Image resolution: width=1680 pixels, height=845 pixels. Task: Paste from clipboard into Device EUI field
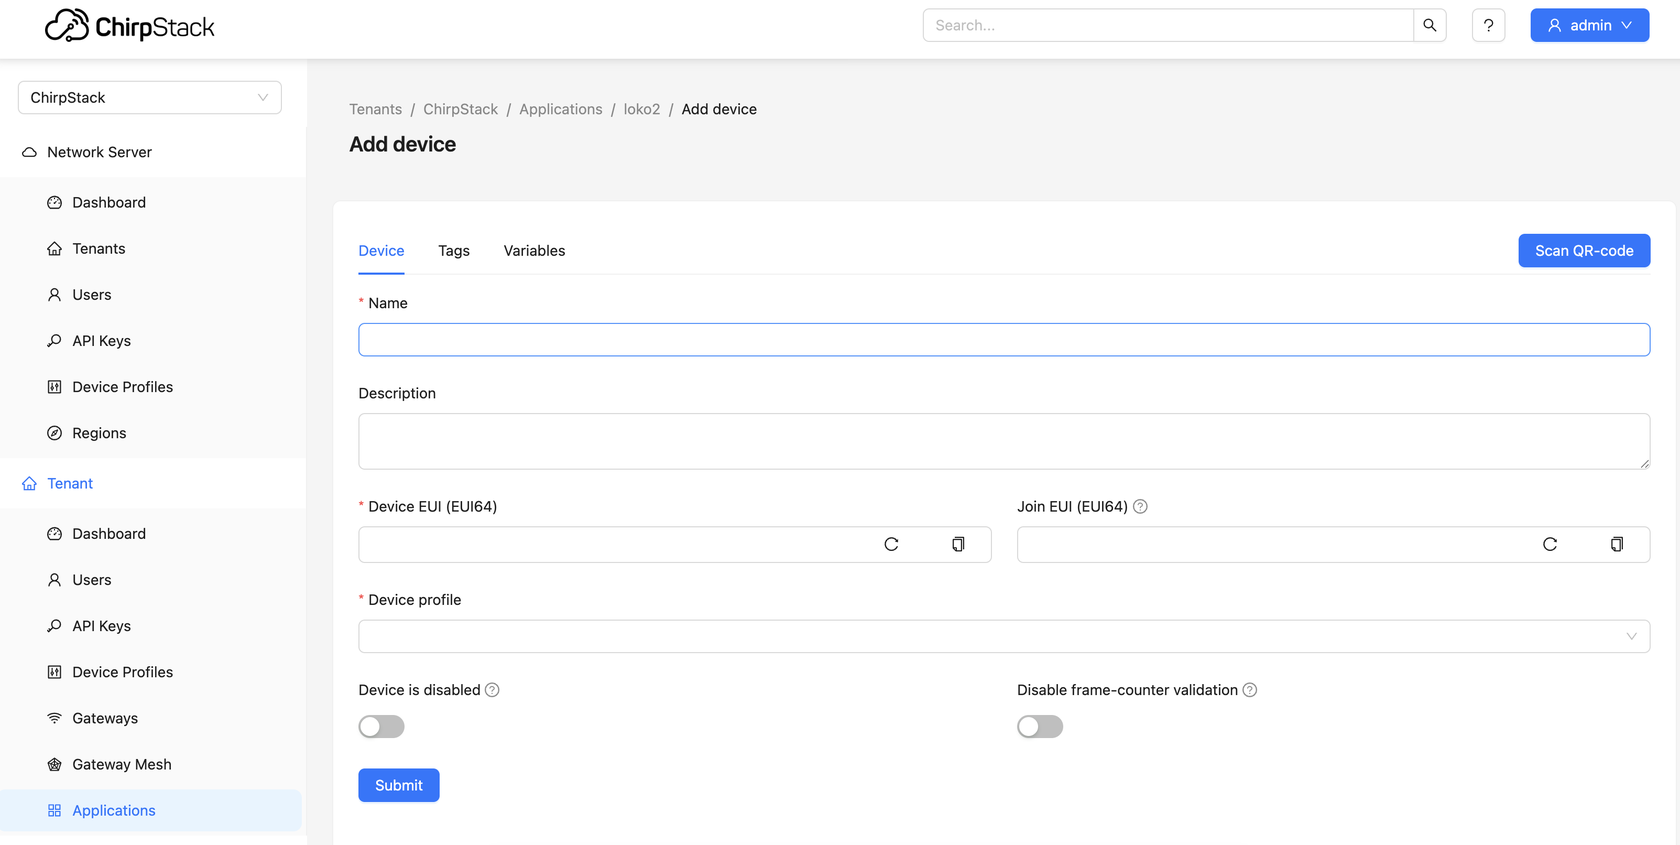[x=958, y=544]
